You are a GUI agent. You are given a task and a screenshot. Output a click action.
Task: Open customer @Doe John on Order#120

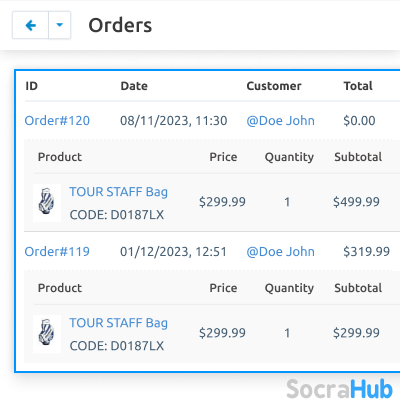(x=280, y=120)
